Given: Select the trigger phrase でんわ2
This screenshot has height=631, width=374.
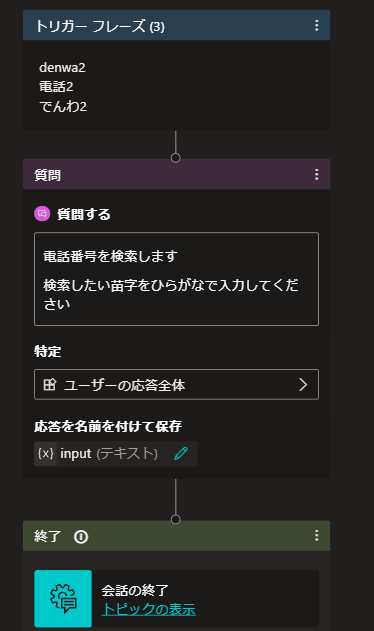Looking at the screenshot, I should coord(63,106).
